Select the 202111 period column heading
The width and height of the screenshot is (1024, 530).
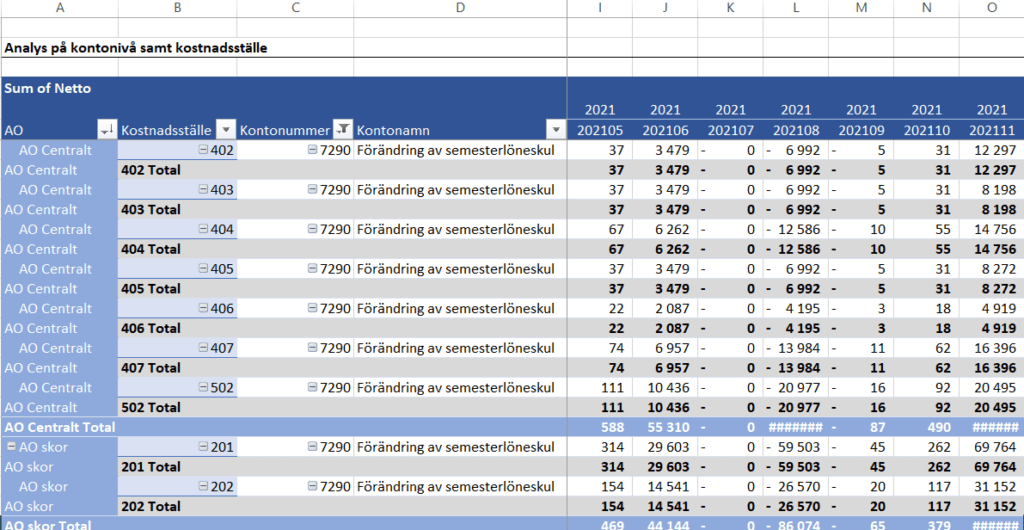991,130
